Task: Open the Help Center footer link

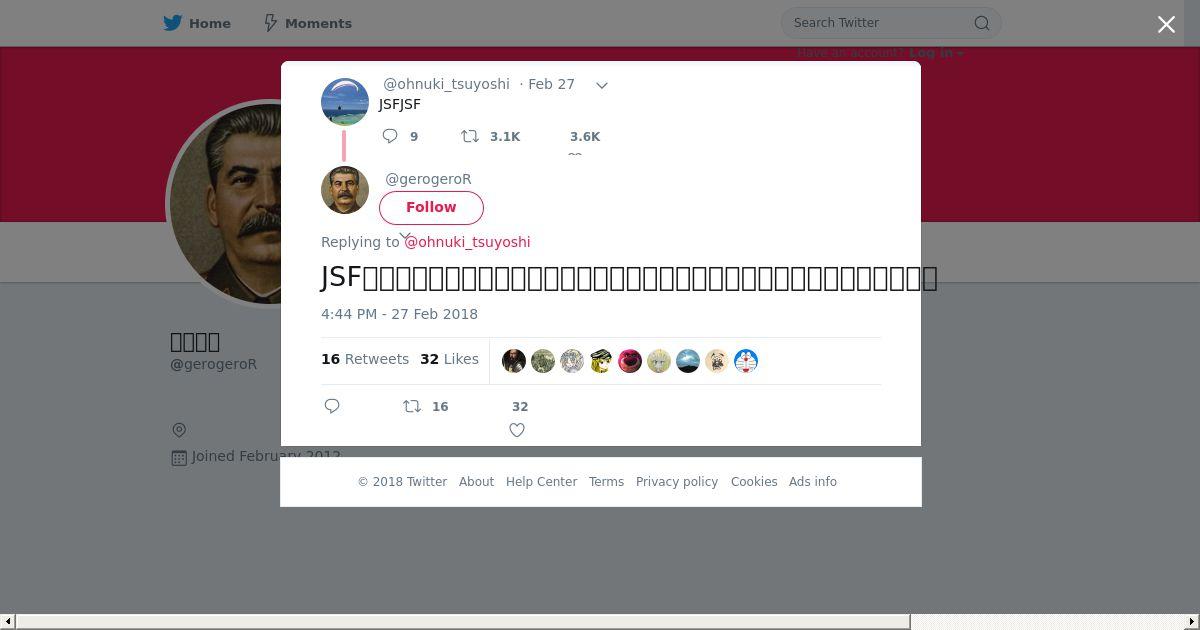Action: [541, 482]
